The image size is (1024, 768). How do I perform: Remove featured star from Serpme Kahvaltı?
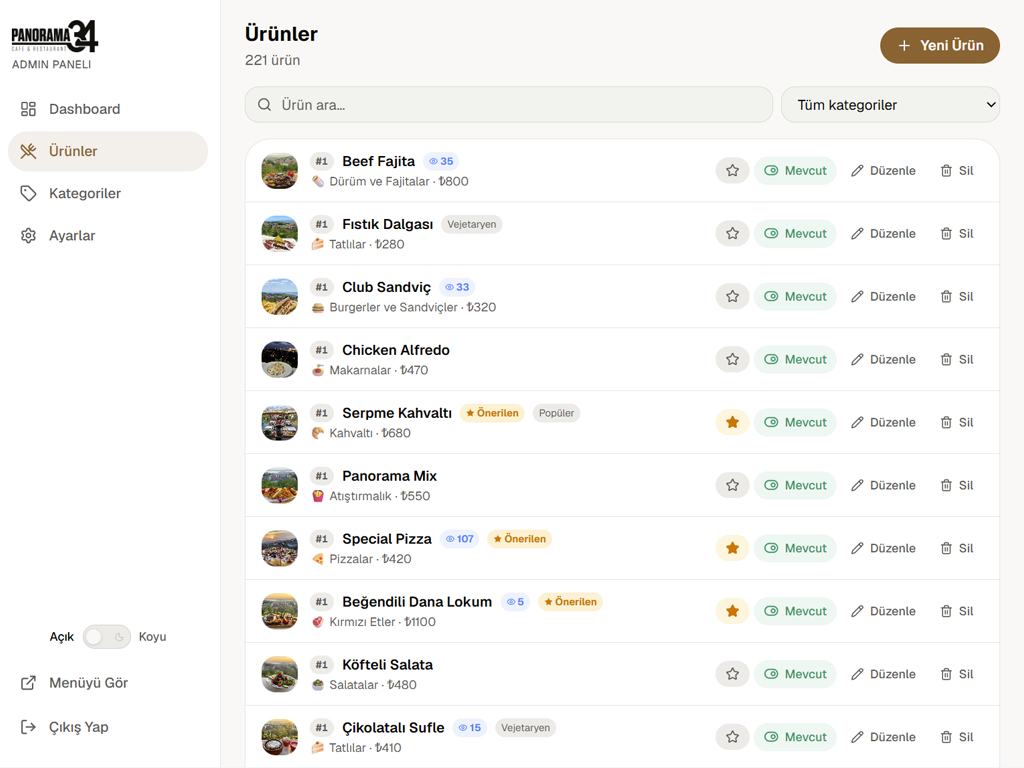click(x=732, y=423)
